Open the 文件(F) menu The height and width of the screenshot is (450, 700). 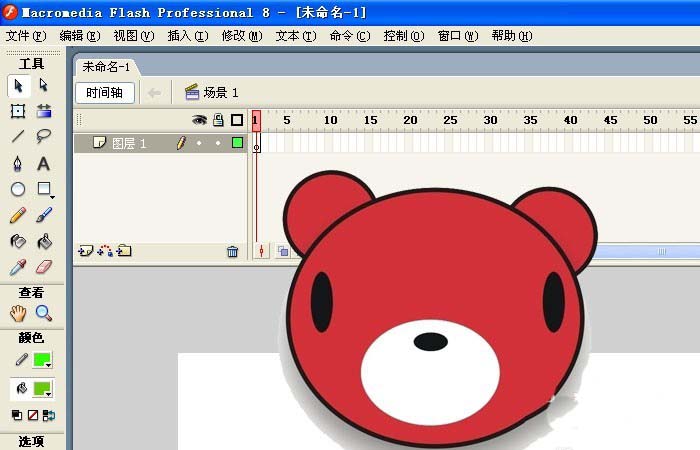tap(26, 36)
